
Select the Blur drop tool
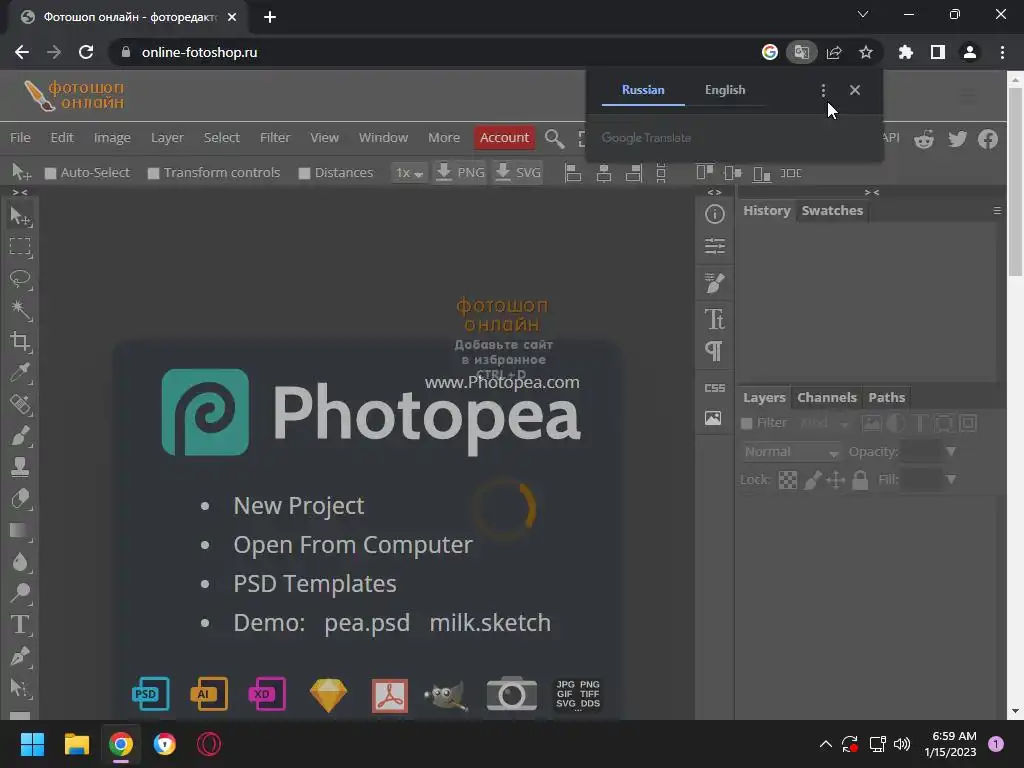(x=20, y=562)
